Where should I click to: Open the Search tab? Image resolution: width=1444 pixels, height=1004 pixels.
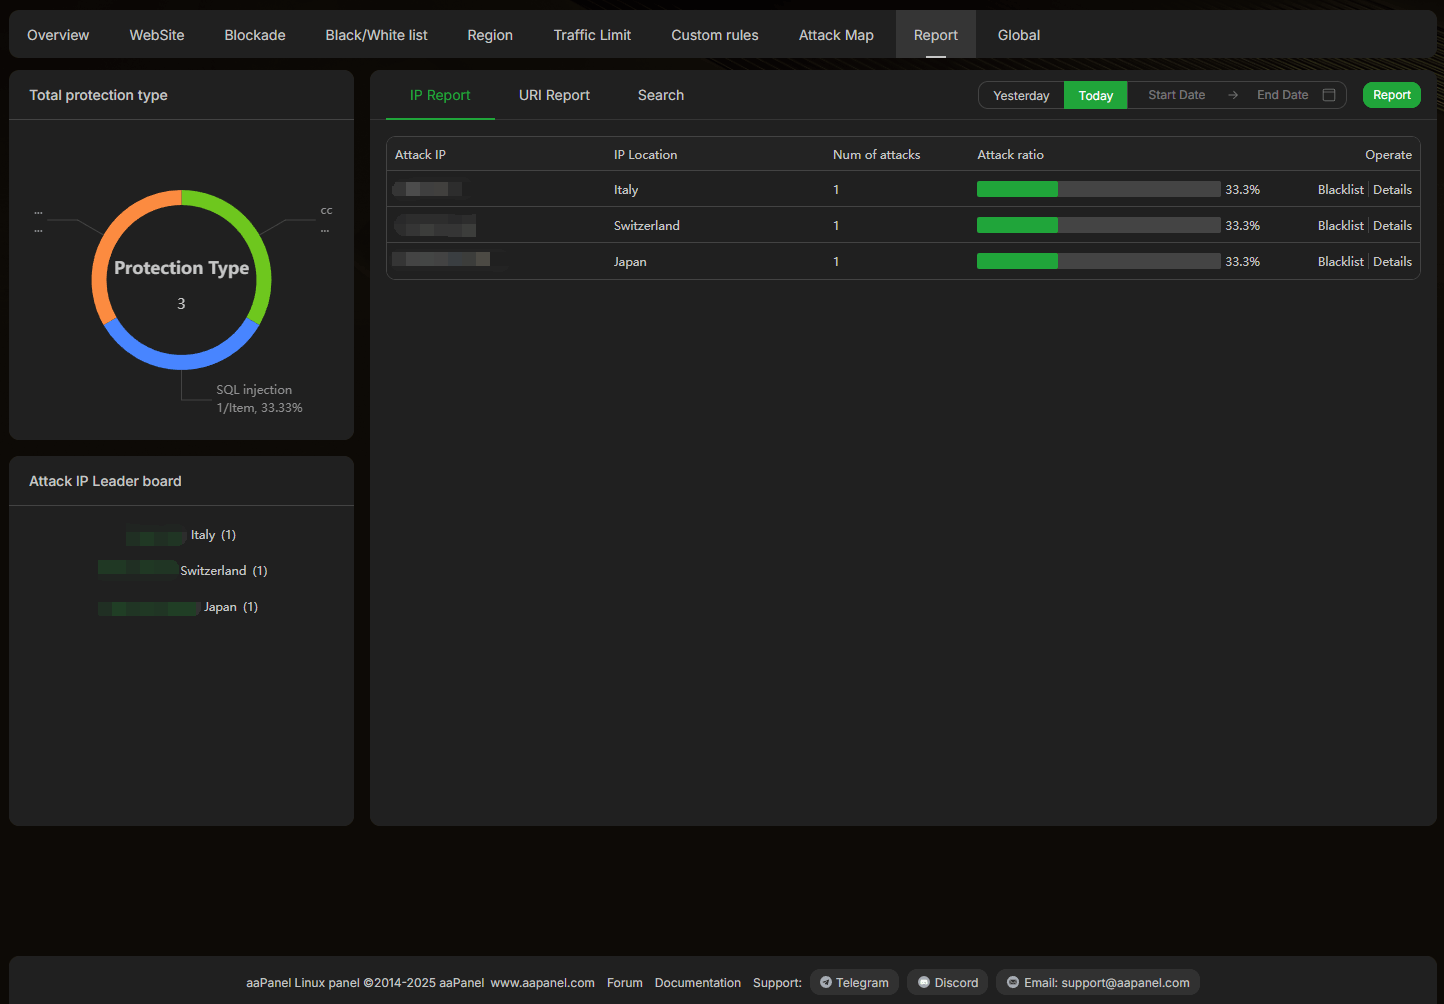[x=660, y=95]
